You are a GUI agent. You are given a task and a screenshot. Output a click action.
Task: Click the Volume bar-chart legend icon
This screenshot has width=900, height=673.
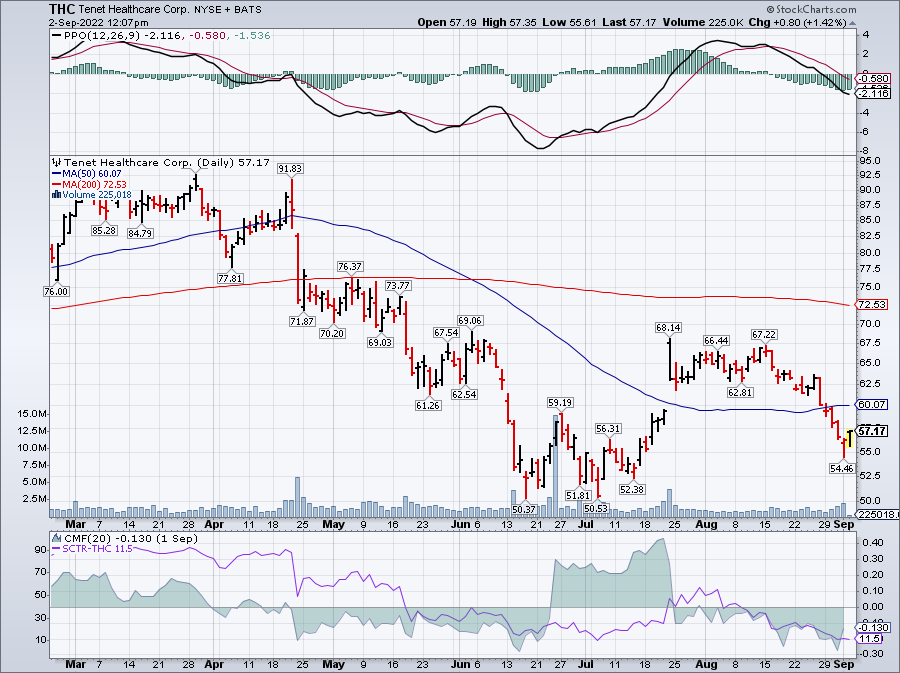[55, 192]
